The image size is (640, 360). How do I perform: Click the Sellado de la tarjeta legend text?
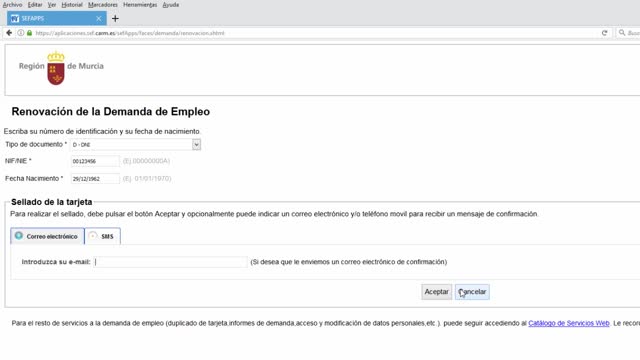(51, 202)
